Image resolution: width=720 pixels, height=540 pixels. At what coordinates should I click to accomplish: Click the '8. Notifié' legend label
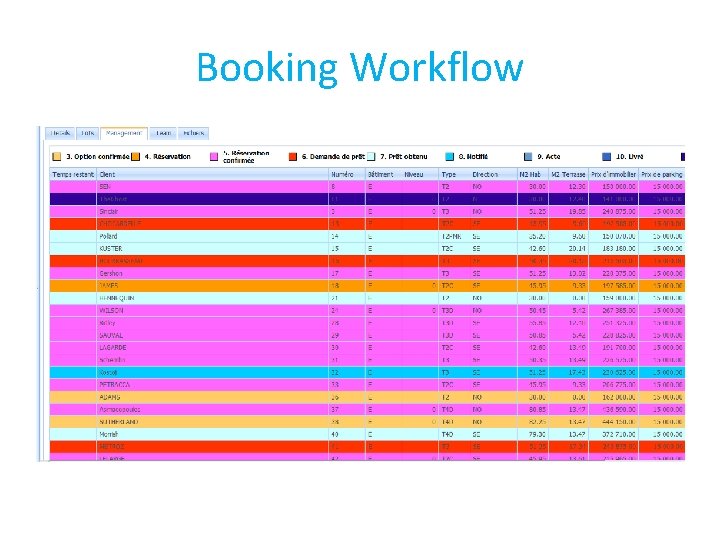(x=473, y=157)
